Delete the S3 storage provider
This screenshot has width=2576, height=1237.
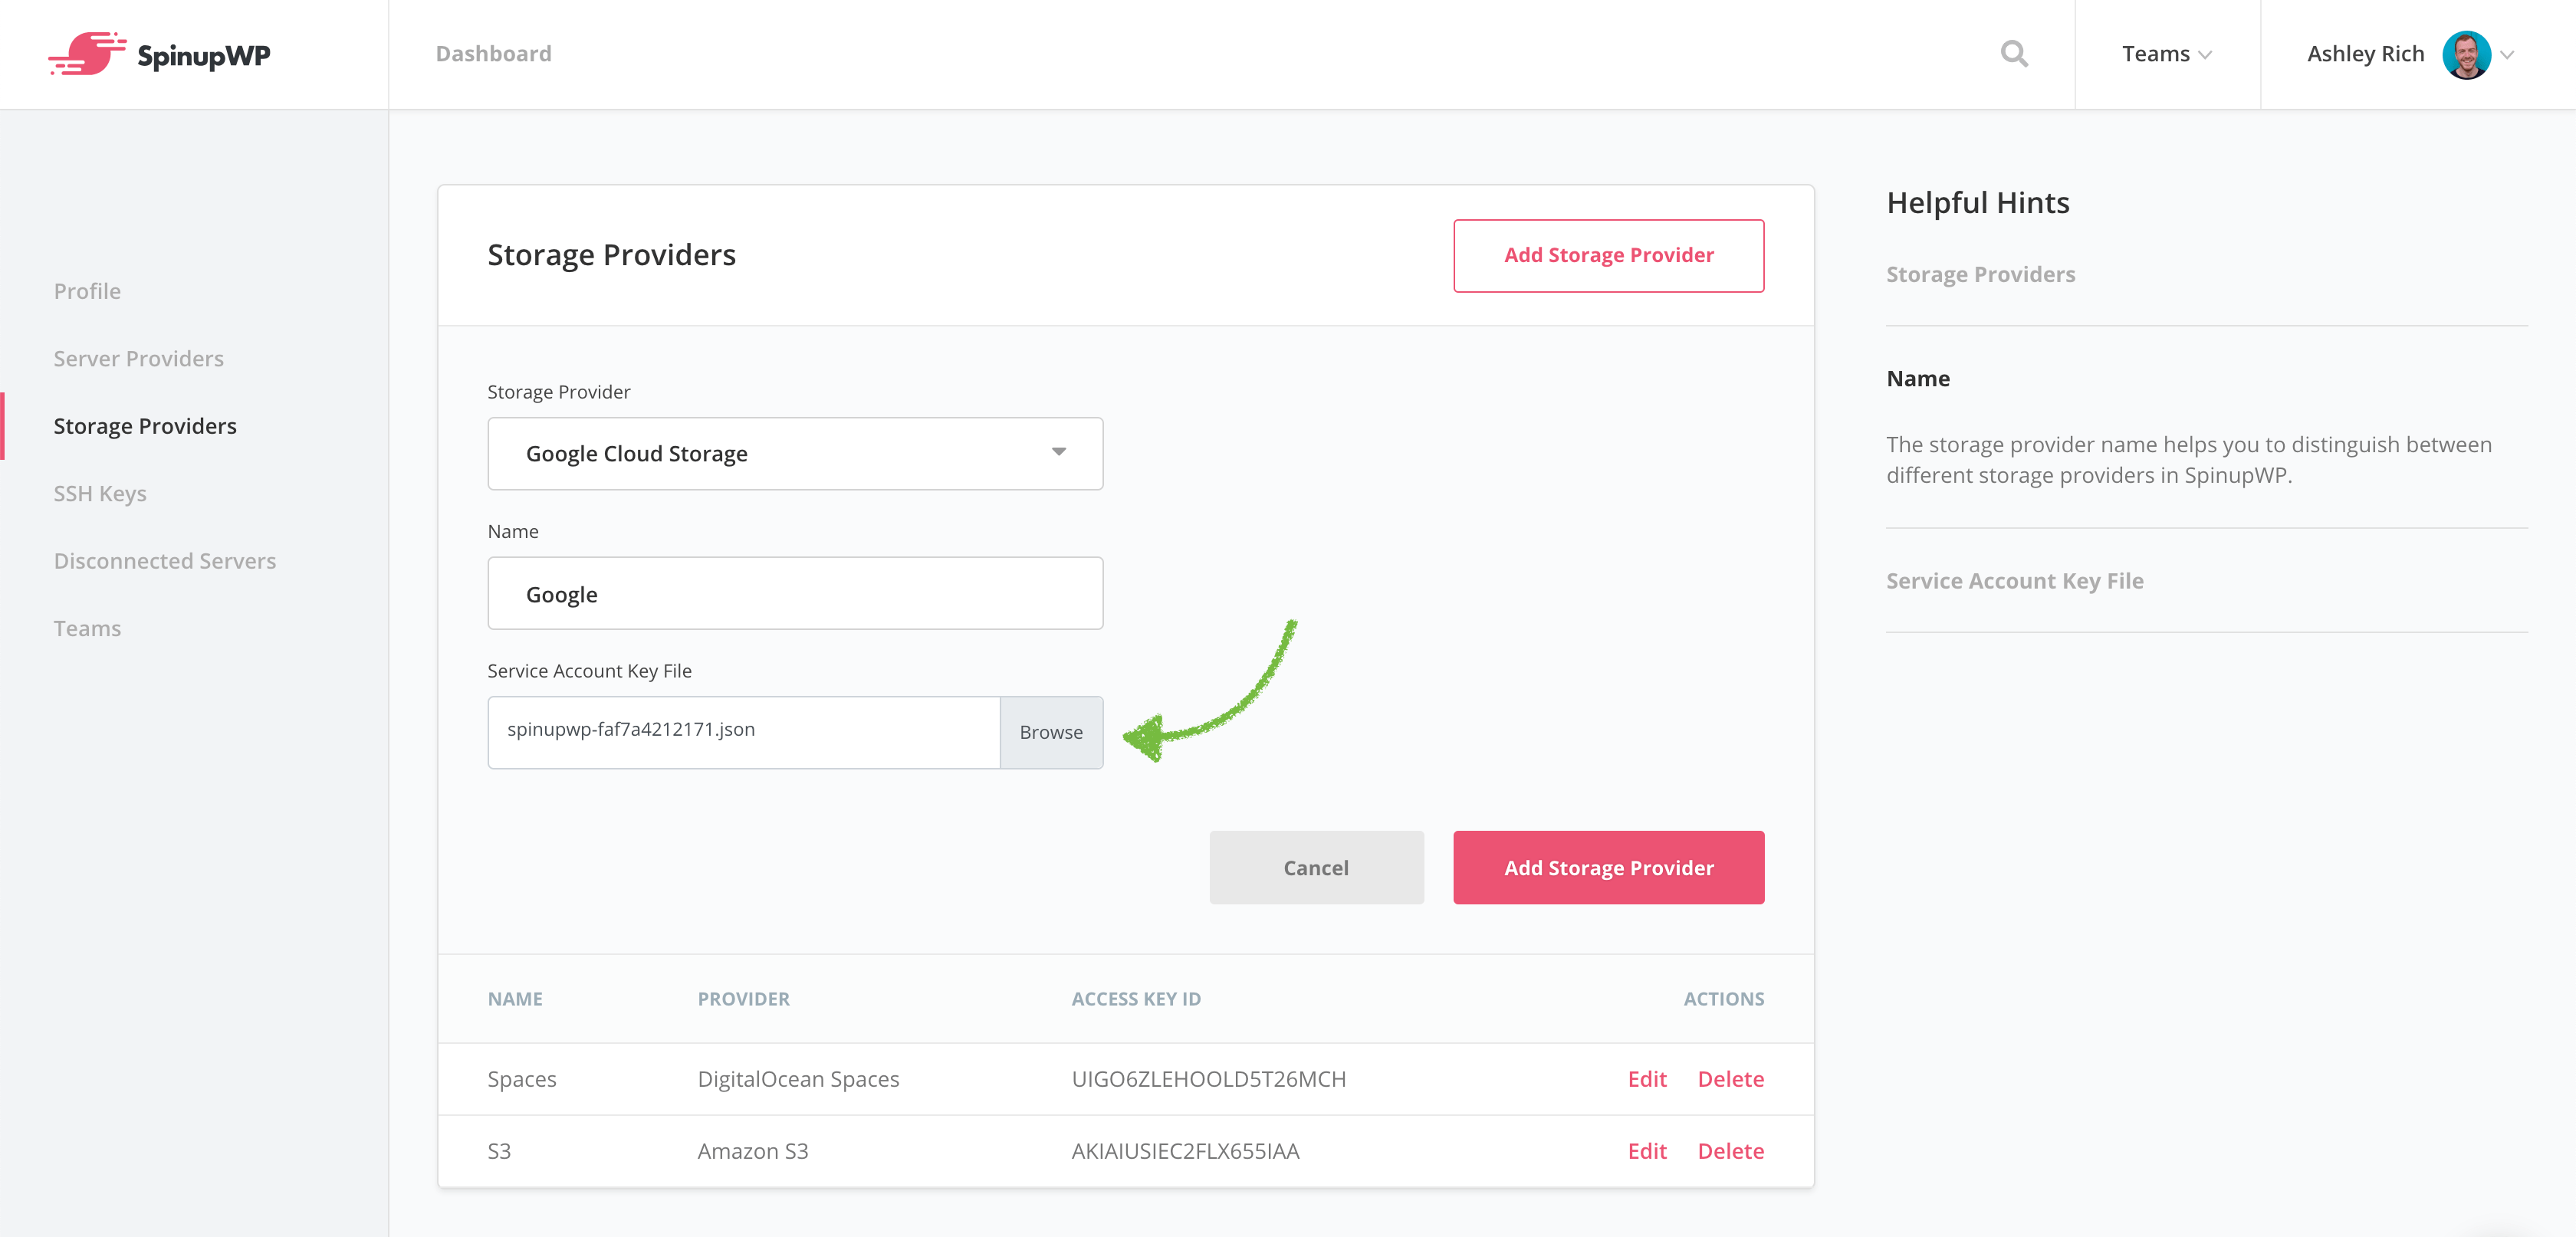pos(1731,1151)
